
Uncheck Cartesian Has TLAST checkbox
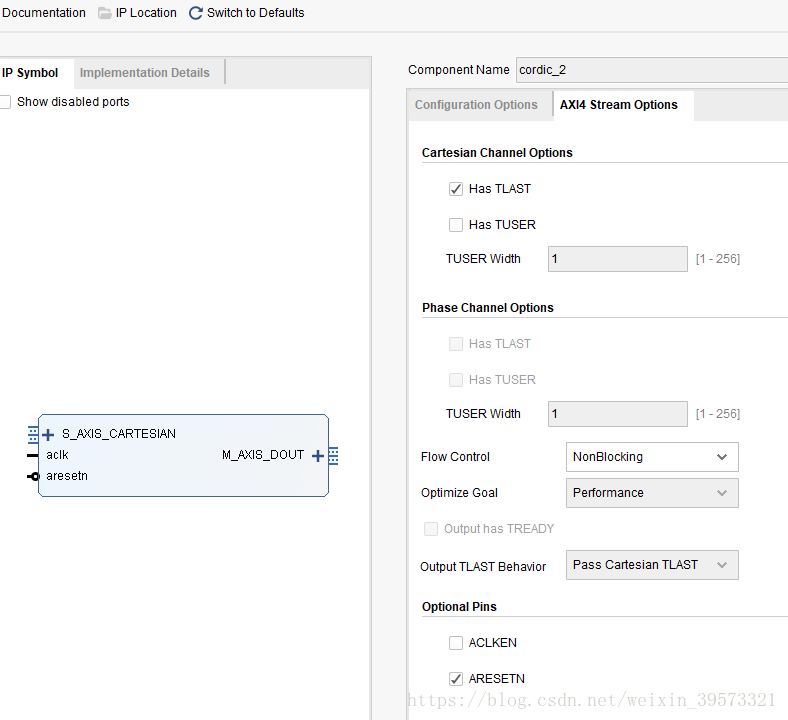coord(456,189)
